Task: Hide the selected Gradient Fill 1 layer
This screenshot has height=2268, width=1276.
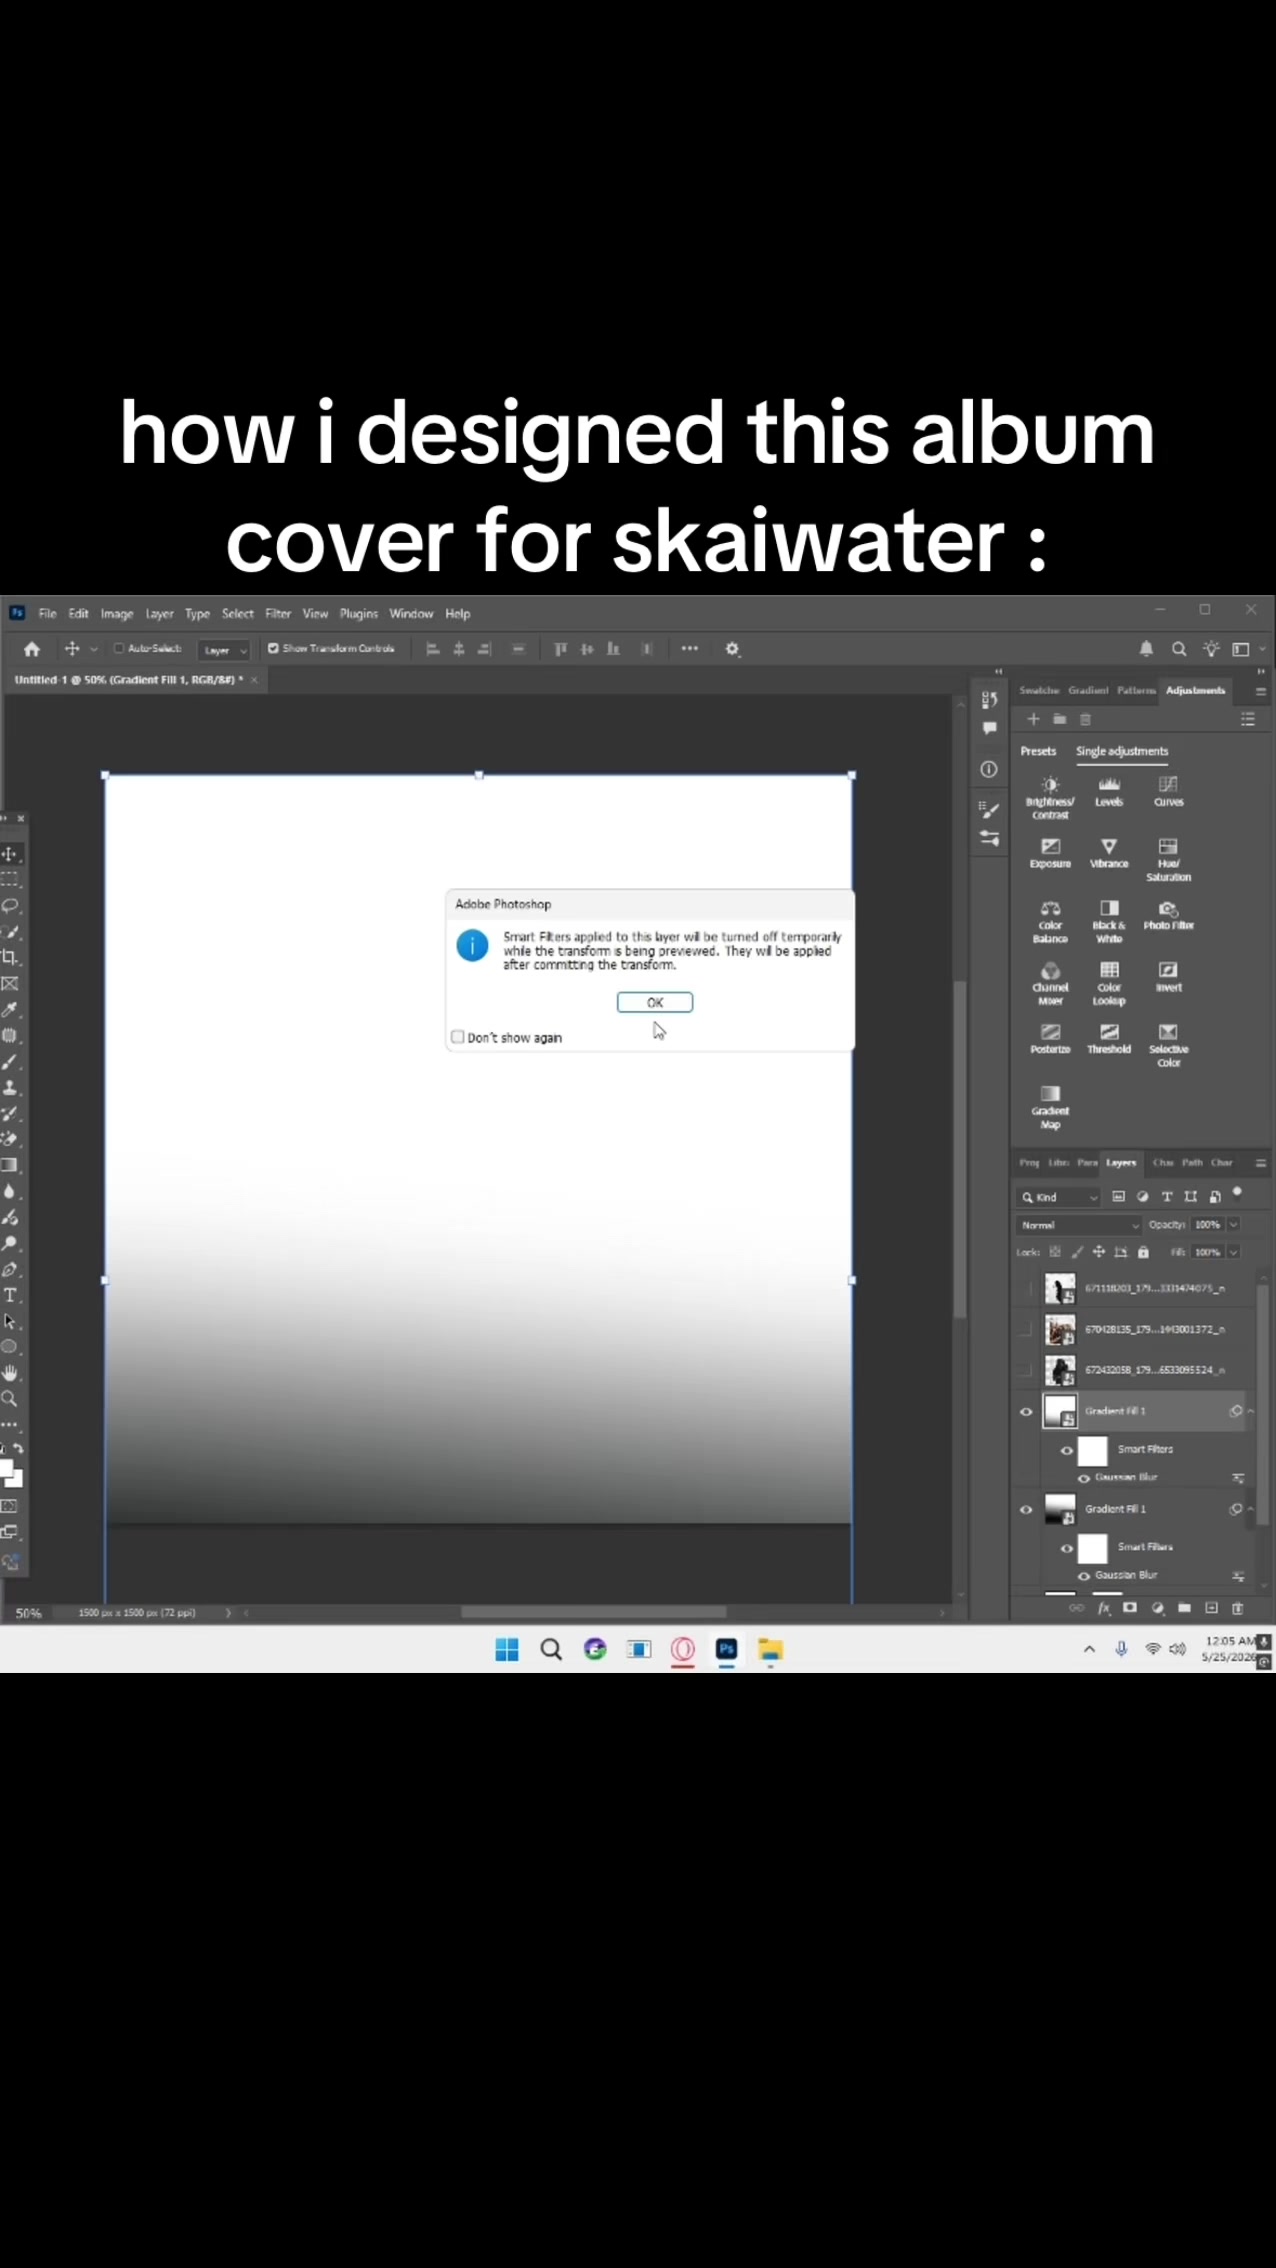Action: click(1026, 1412)
